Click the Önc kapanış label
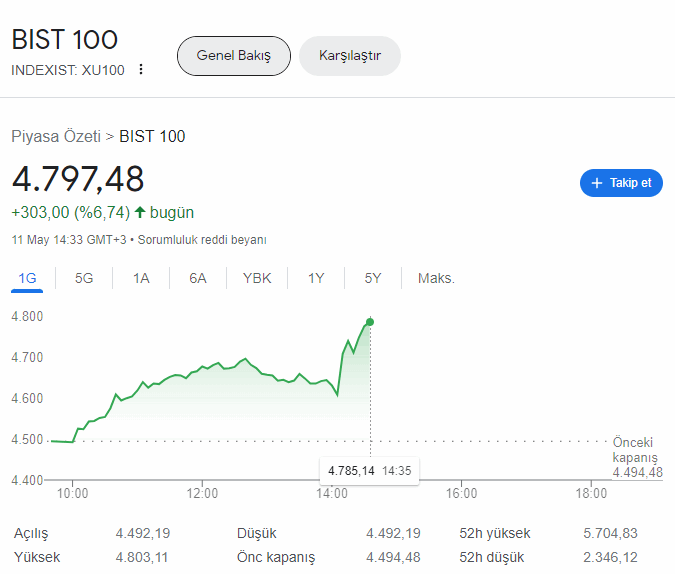 276,558
